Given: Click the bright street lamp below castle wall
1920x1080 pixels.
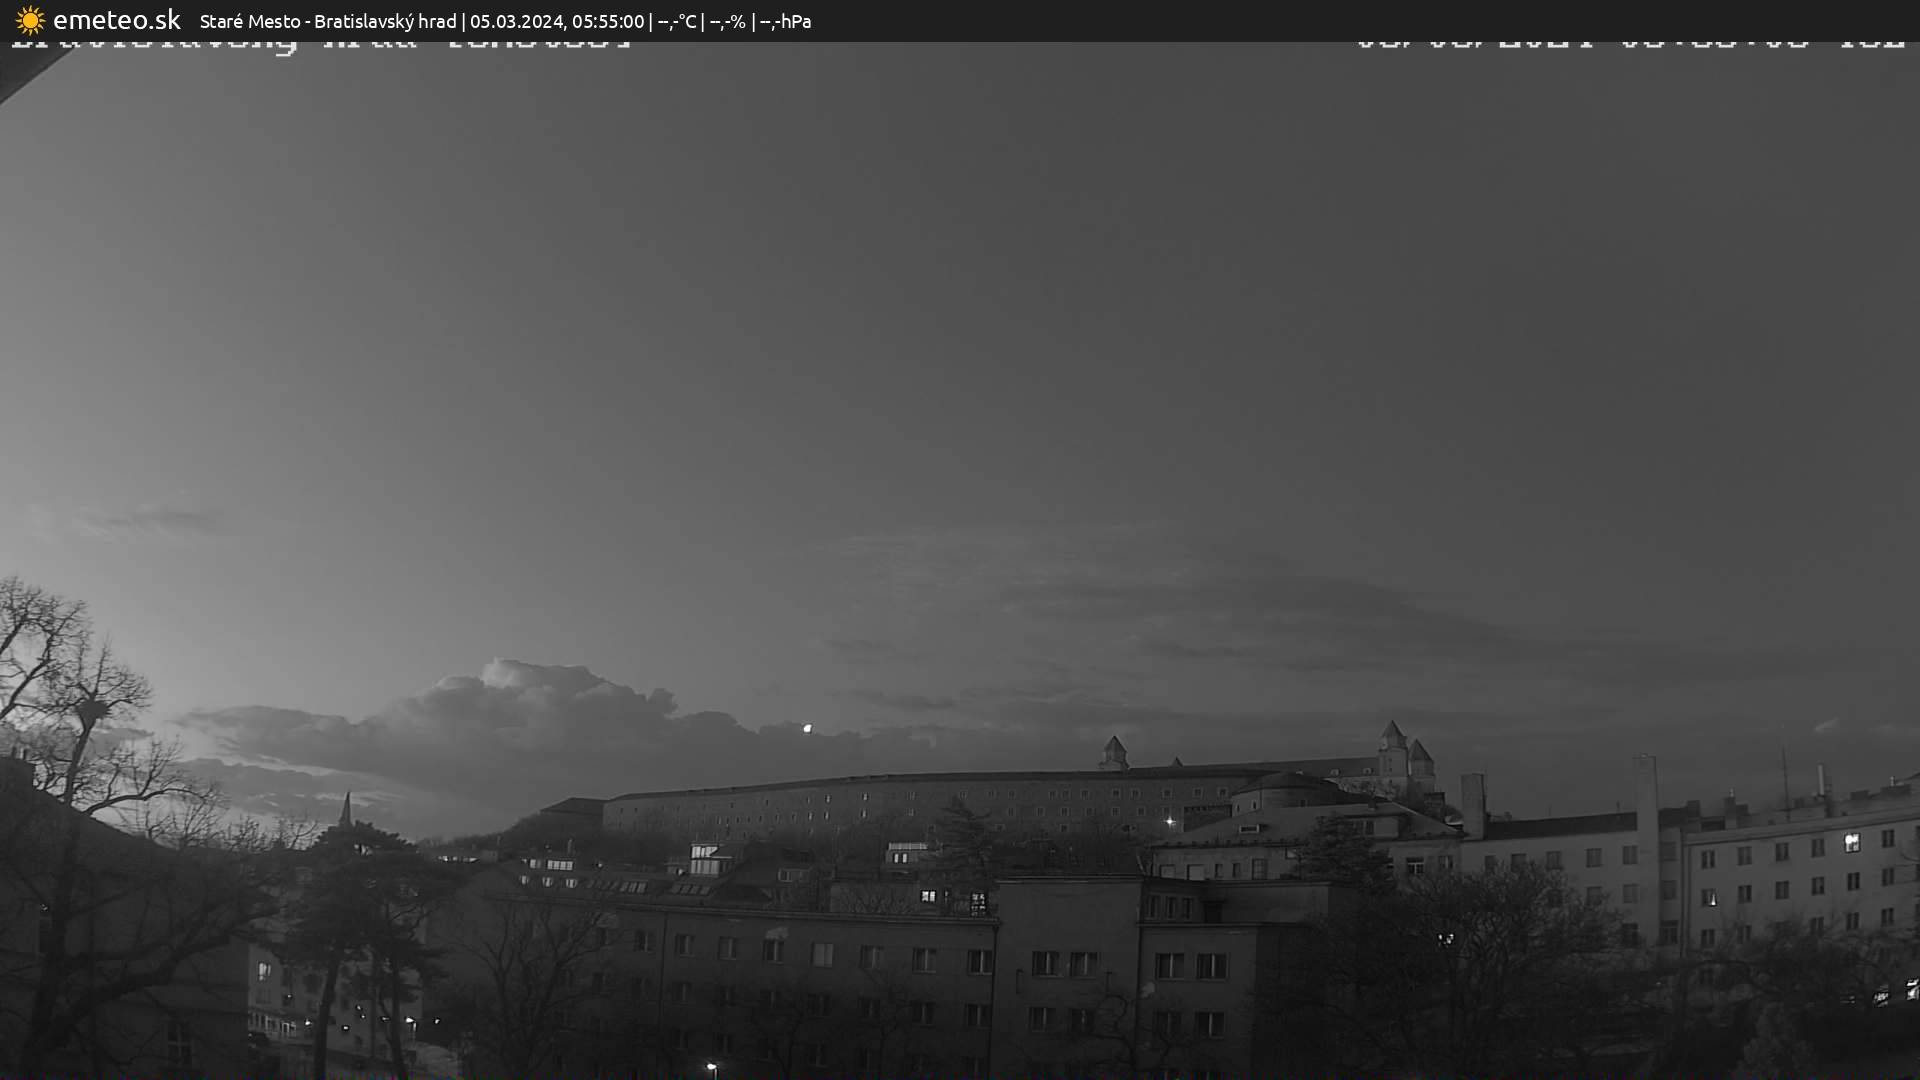Looking at the screenshot, I should [x=1169, y=822].
